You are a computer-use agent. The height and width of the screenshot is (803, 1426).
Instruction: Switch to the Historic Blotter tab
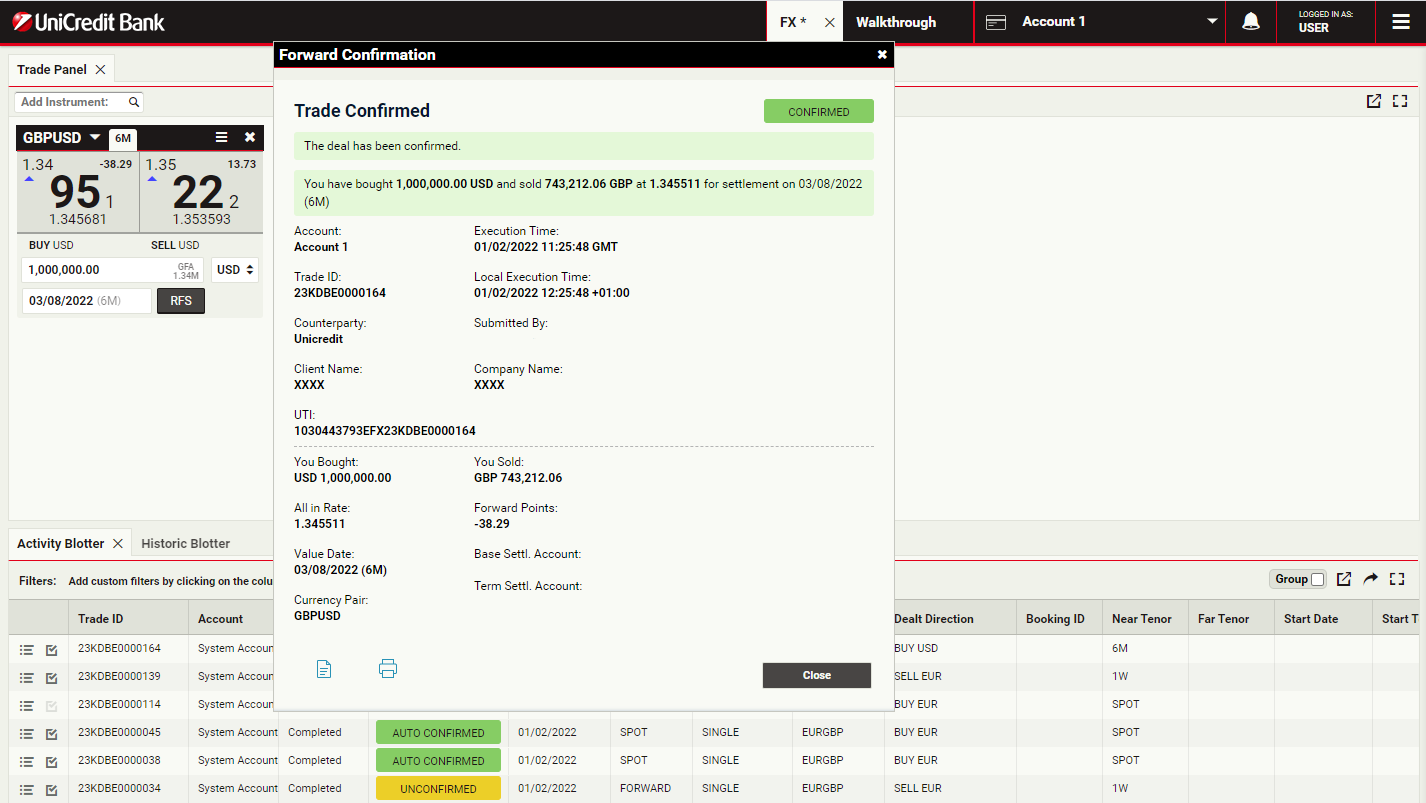pyautogui.click(x=185, y=543)
